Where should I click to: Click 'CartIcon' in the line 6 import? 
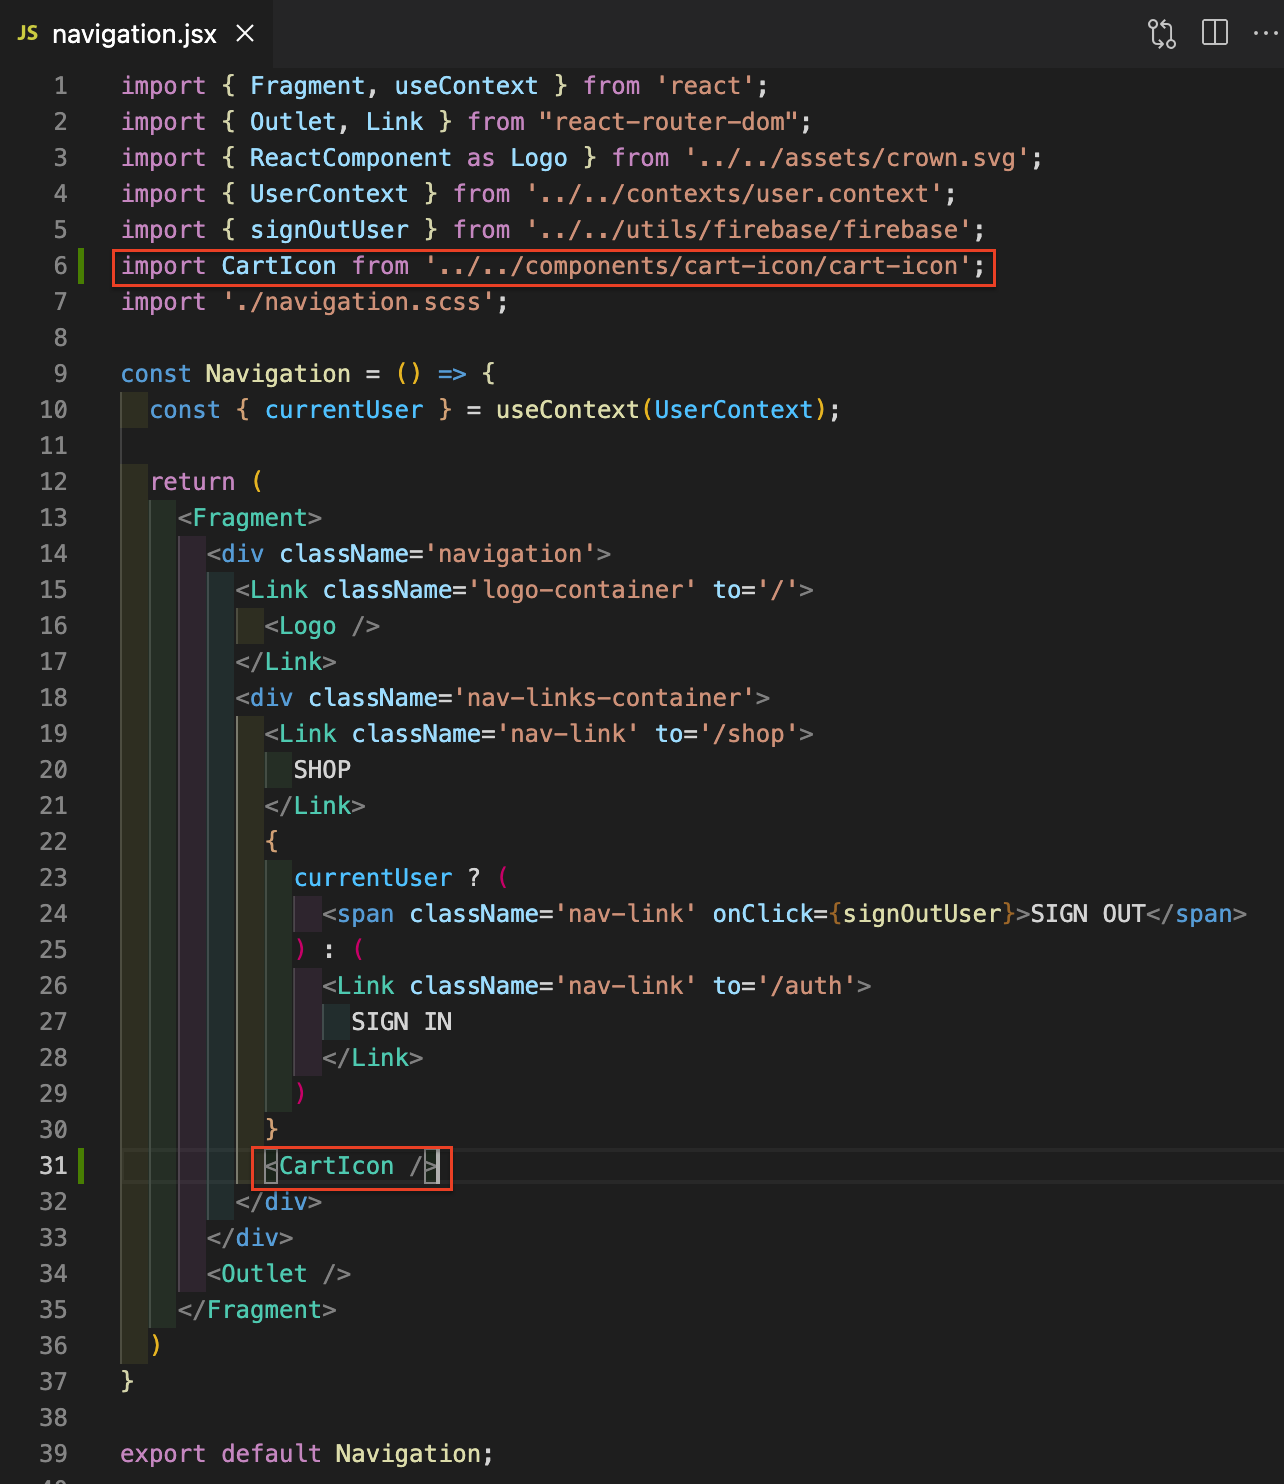(279, 266)
